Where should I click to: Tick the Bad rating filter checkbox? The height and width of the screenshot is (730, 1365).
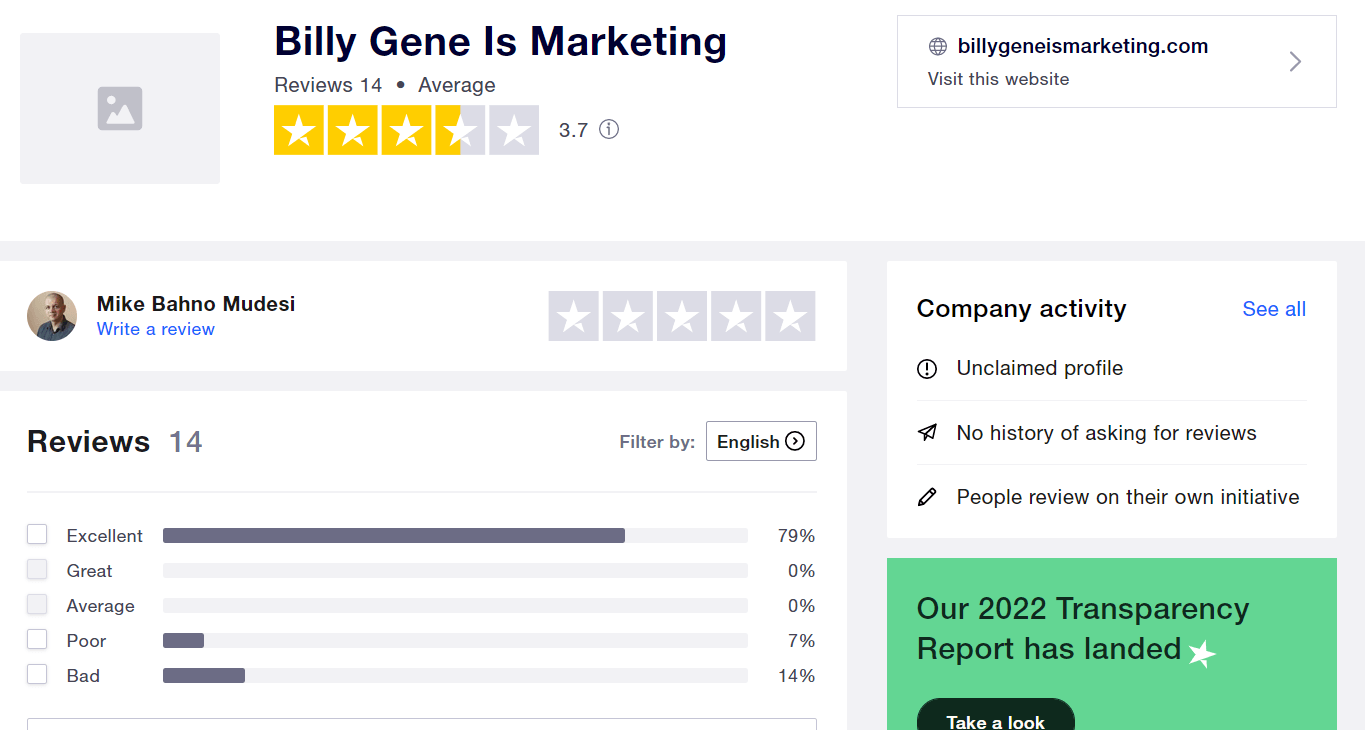[x=37, y=675]
